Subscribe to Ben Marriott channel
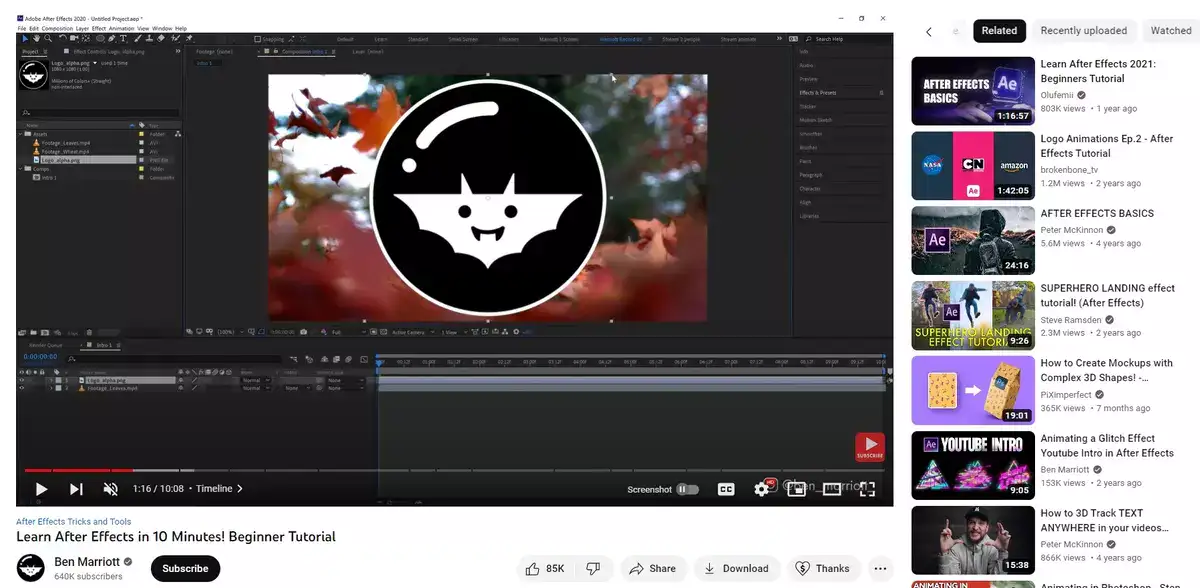The image size is (1200, 588). [x=185, y=568]
